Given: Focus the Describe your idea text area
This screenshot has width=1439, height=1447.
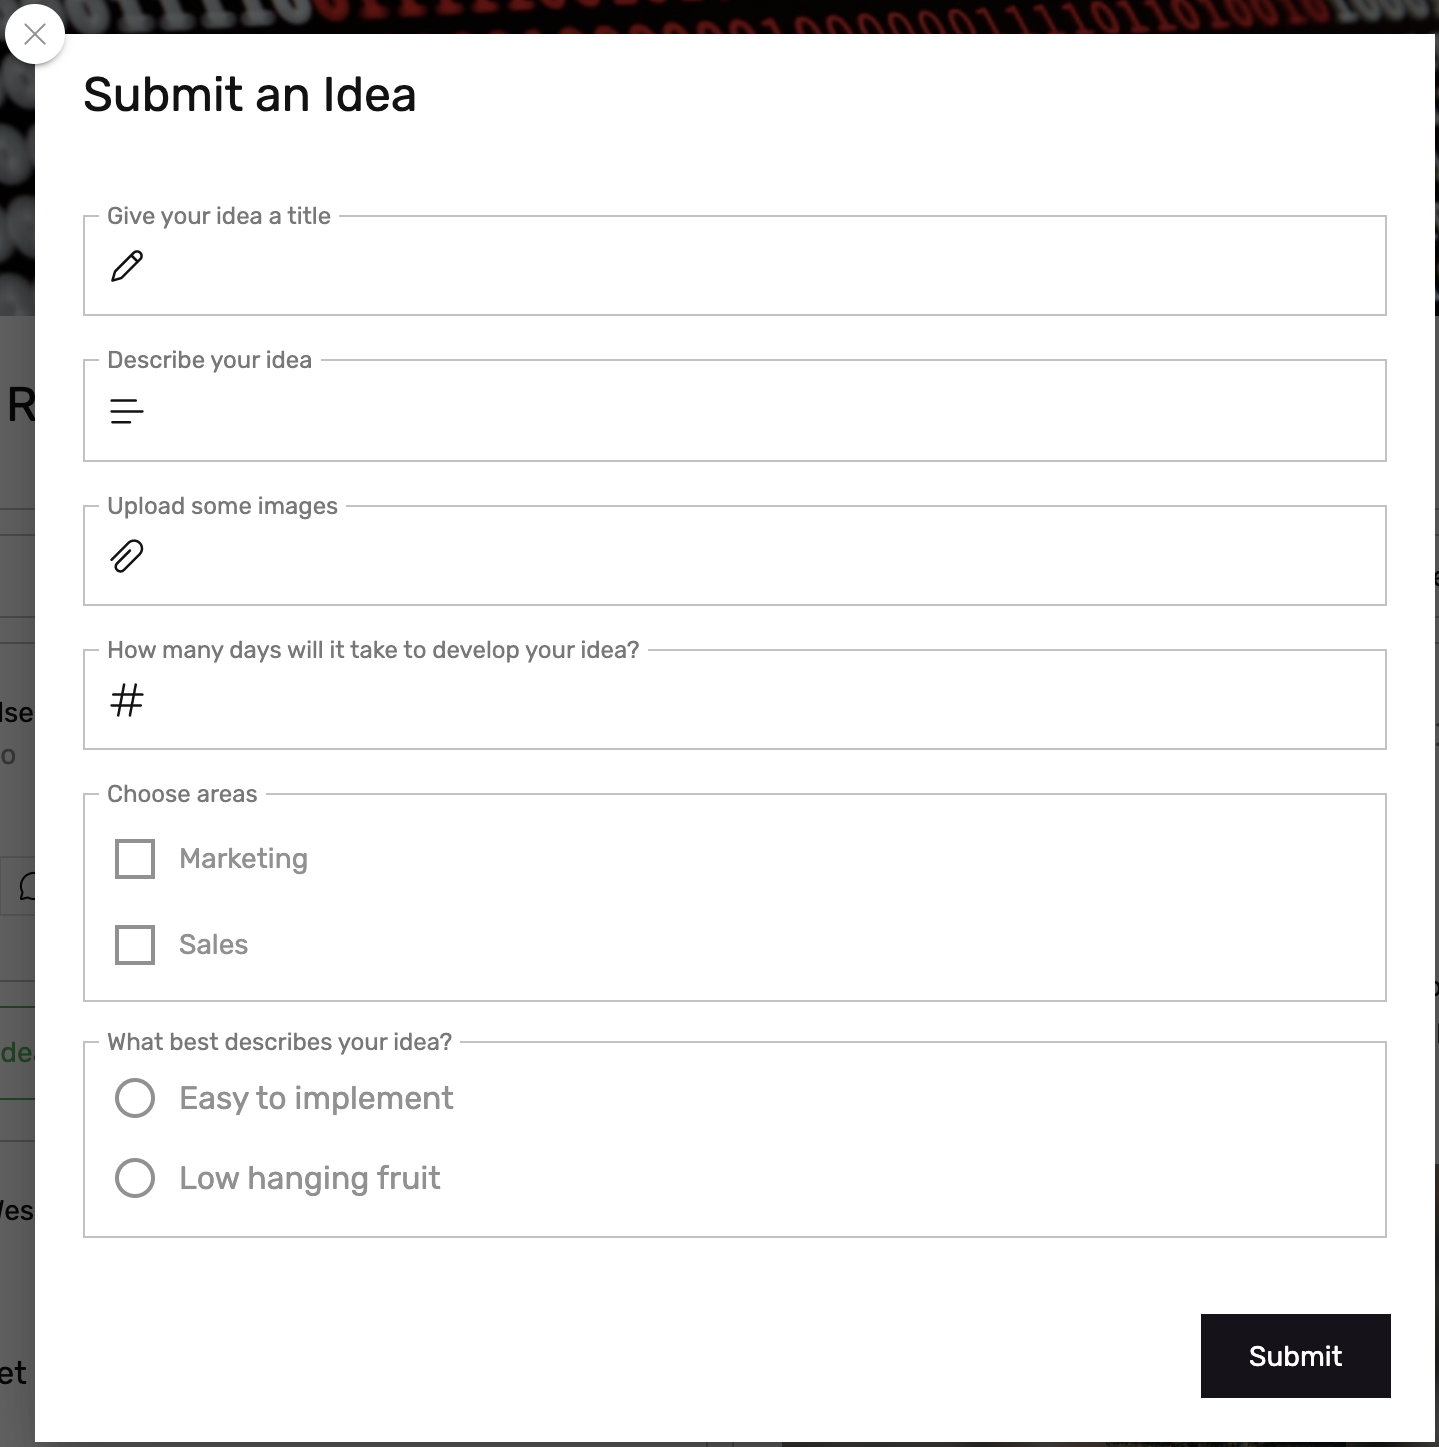Looking at the screenshot, I should pyautogui.click(x=735, y=411).
